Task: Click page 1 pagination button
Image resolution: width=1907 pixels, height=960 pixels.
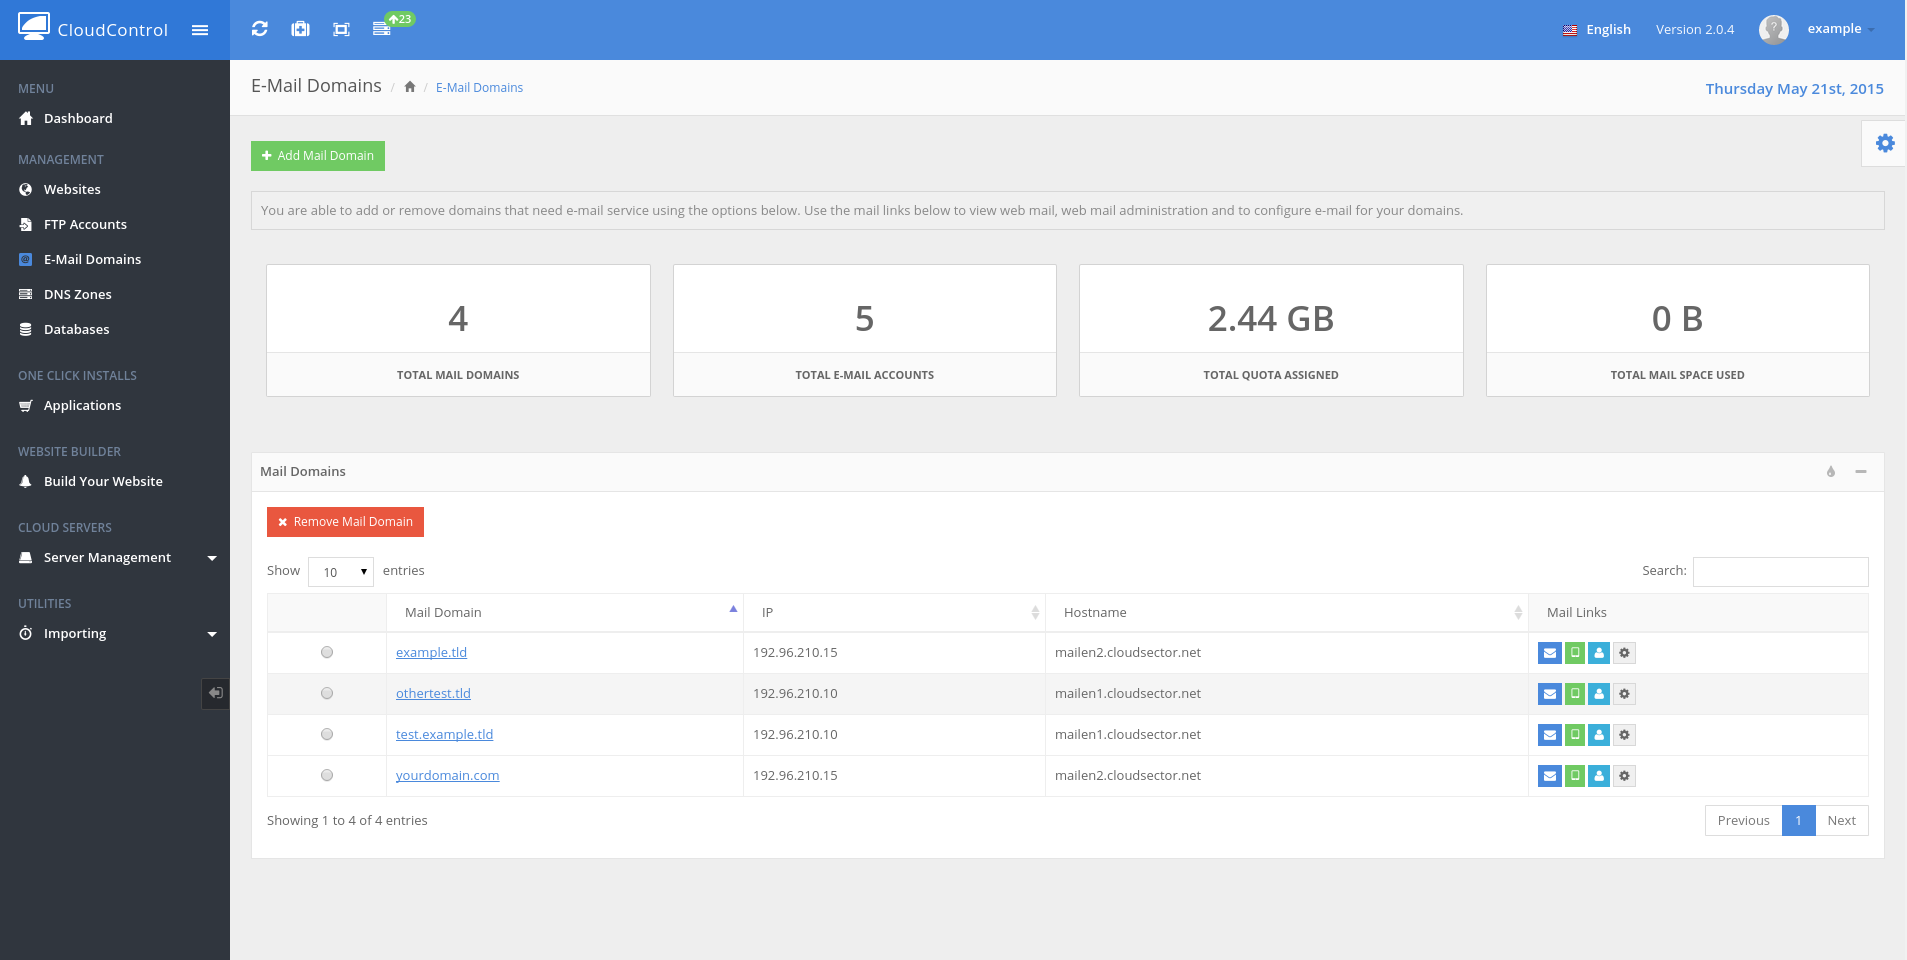Action: coord(1798,821)
